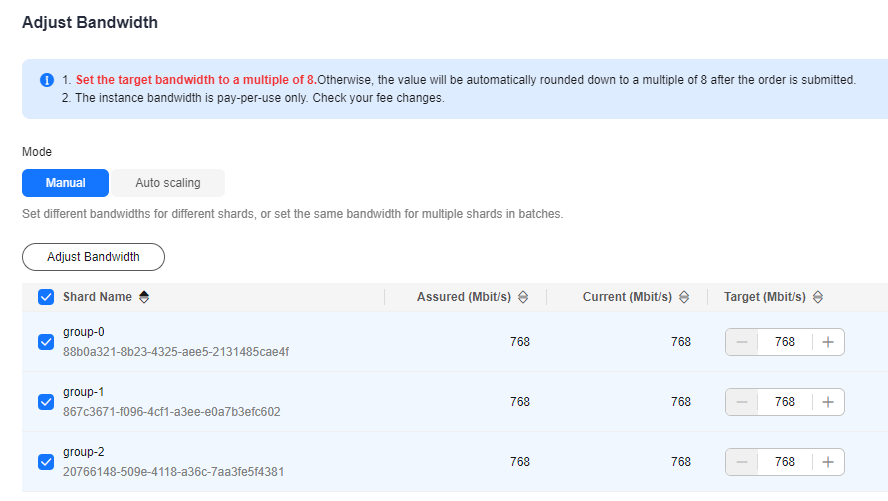This screenshot has height=501, width=888.
Task: Click group-1 current value 768
Action: 681,402
